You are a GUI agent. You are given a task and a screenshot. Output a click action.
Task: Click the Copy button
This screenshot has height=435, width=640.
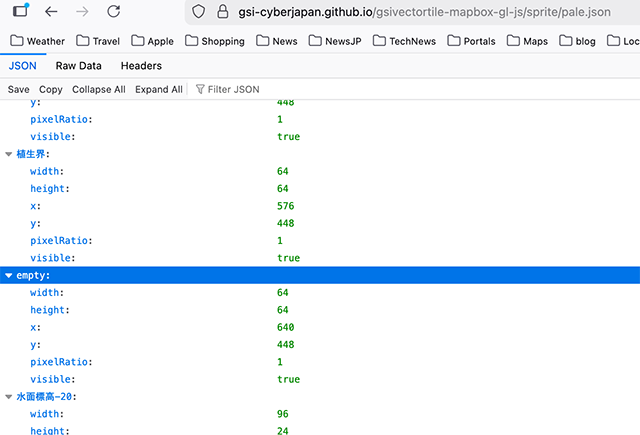pos(51,89)
